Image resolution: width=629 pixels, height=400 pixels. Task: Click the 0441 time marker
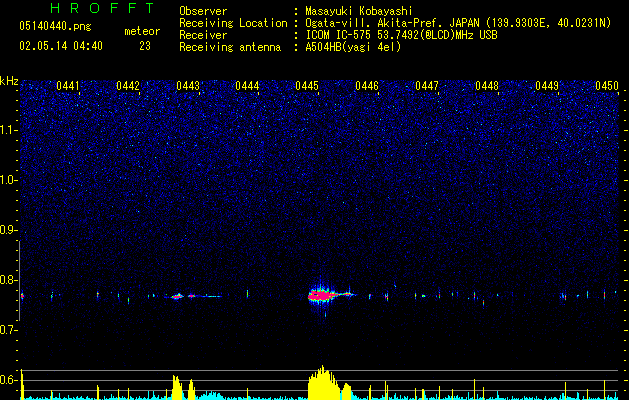[x=68, y=86]
